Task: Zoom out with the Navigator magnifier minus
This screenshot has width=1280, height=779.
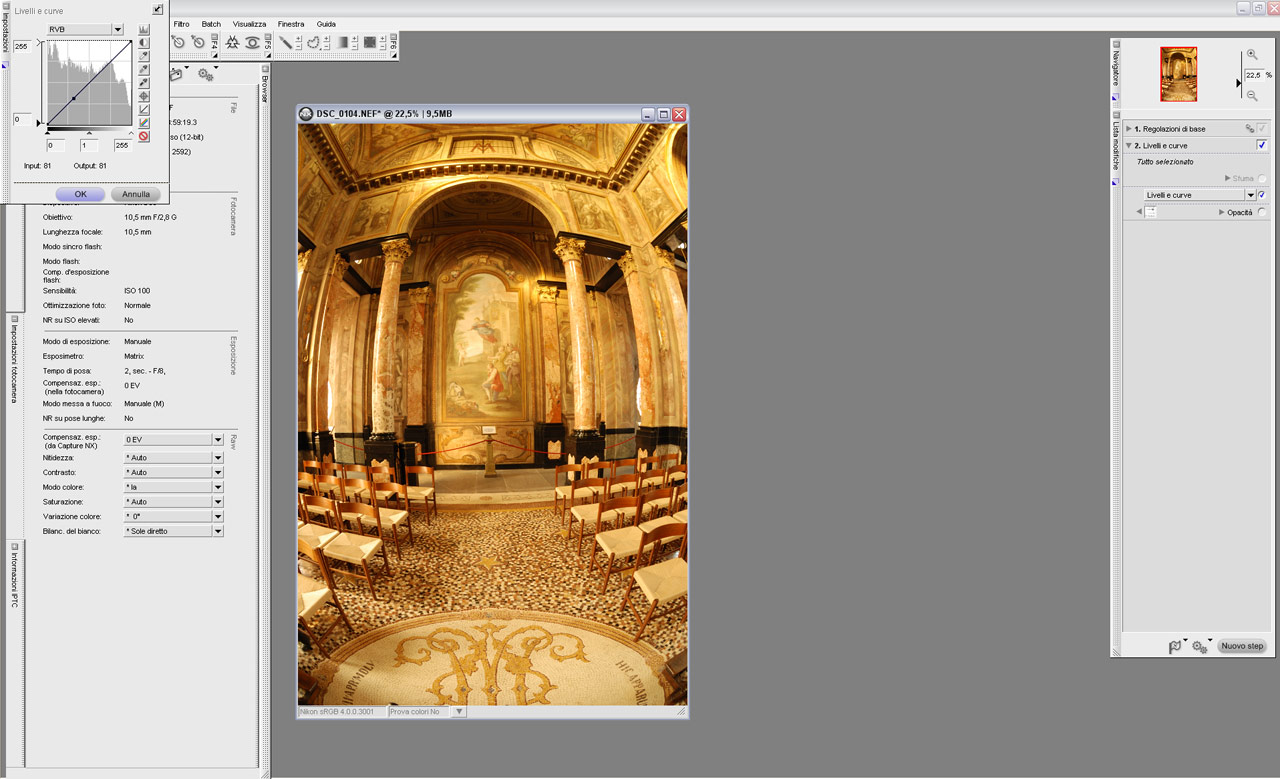Action: [x=1252, y=96]
